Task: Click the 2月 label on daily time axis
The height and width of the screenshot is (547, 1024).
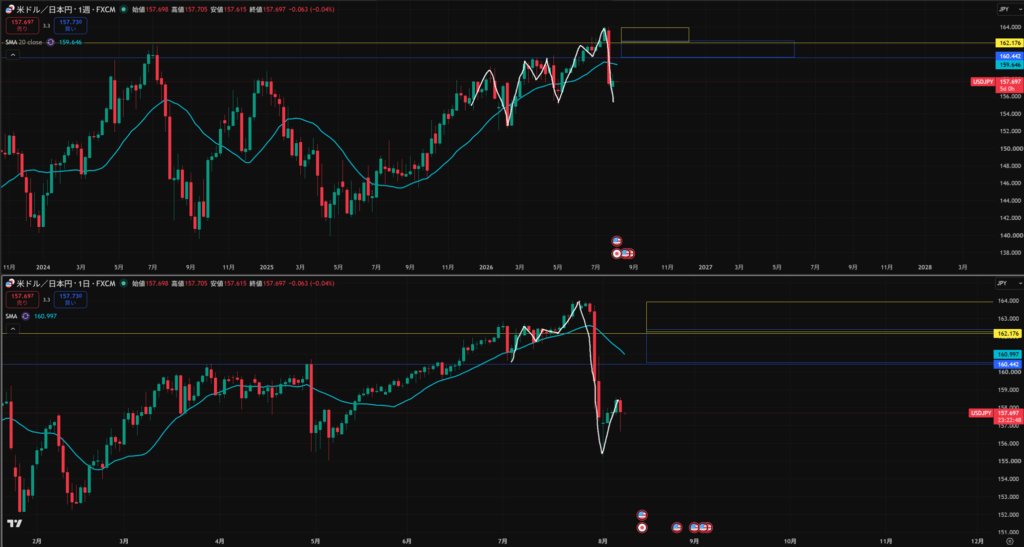Action: (x=37, y=541)
